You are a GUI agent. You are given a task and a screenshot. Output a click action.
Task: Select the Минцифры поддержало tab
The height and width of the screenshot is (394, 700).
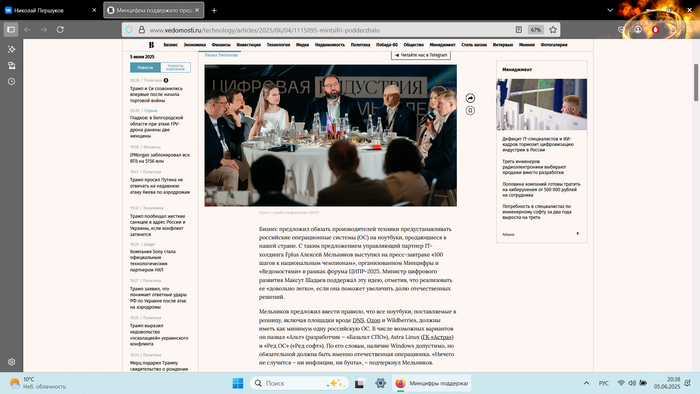(154, 10)
